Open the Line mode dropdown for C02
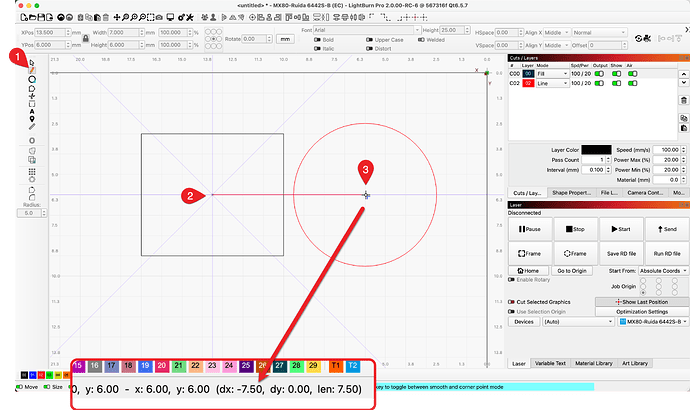Viewport: 690px width, 410px height. pyautogui.click(x=553, y=83)
